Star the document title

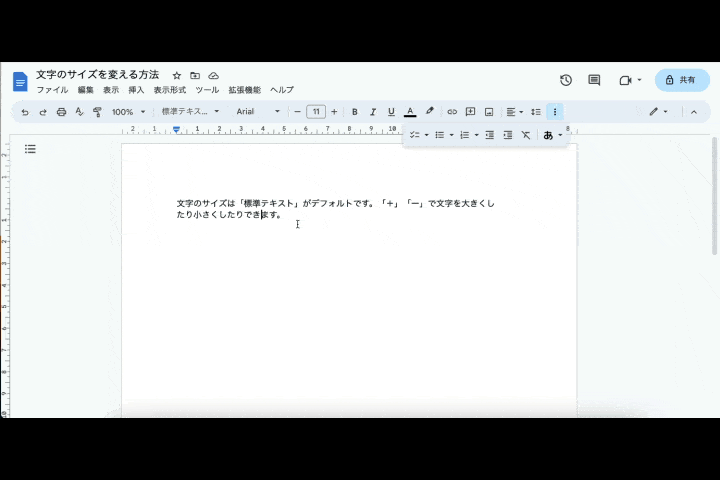(177, 75)
